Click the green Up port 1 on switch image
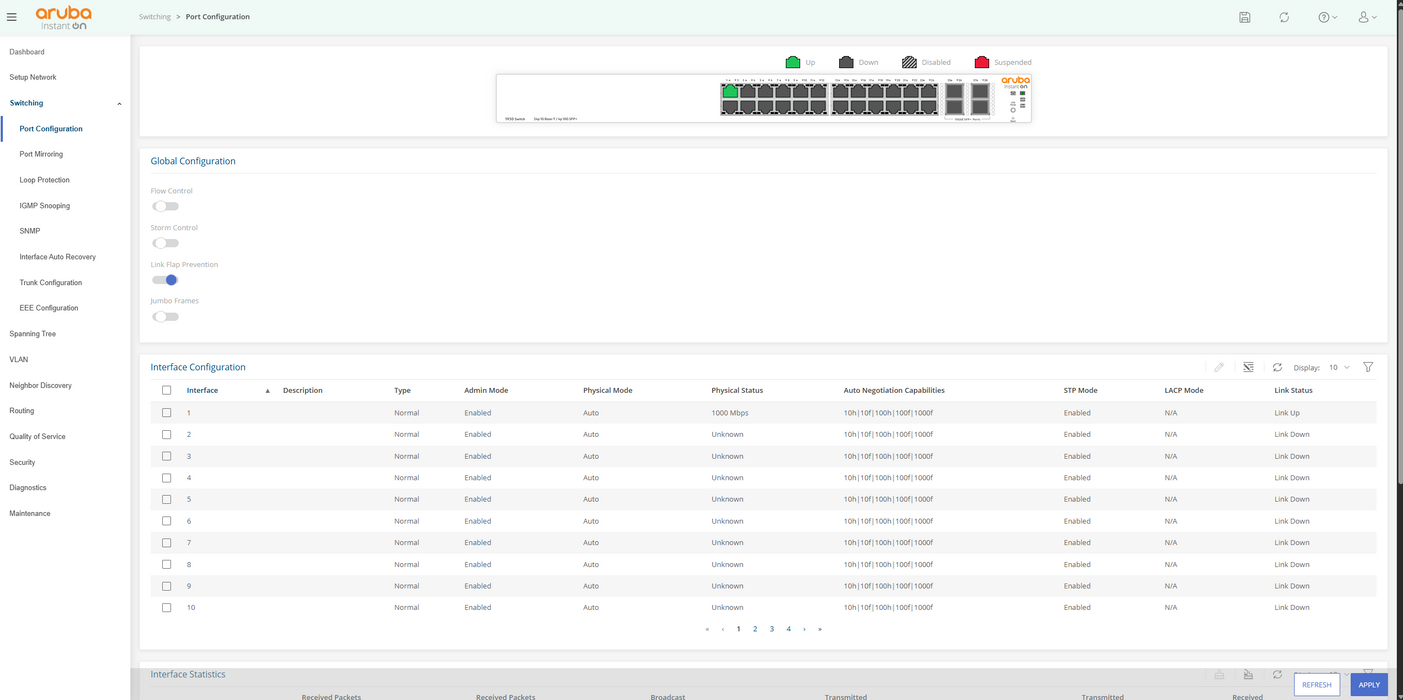This screenshot has width=1403, height=700. [x=730, y=91]
